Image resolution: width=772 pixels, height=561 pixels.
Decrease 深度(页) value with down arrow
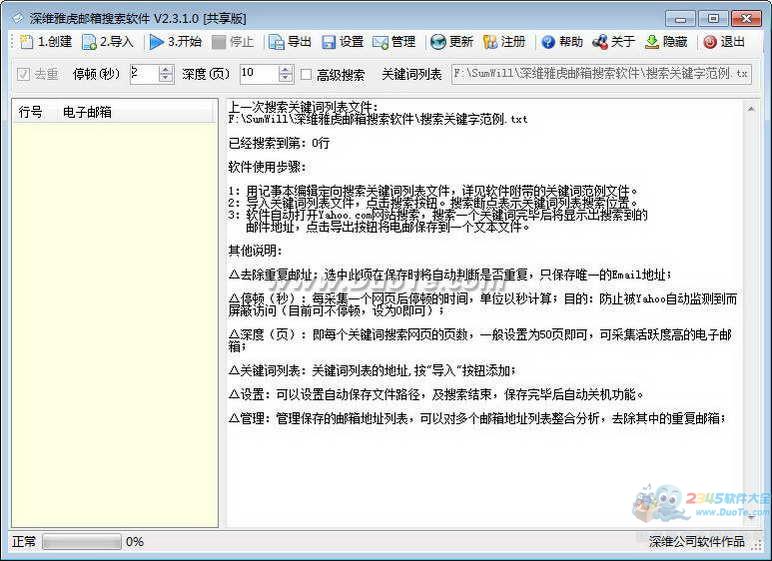pos(286,78)
